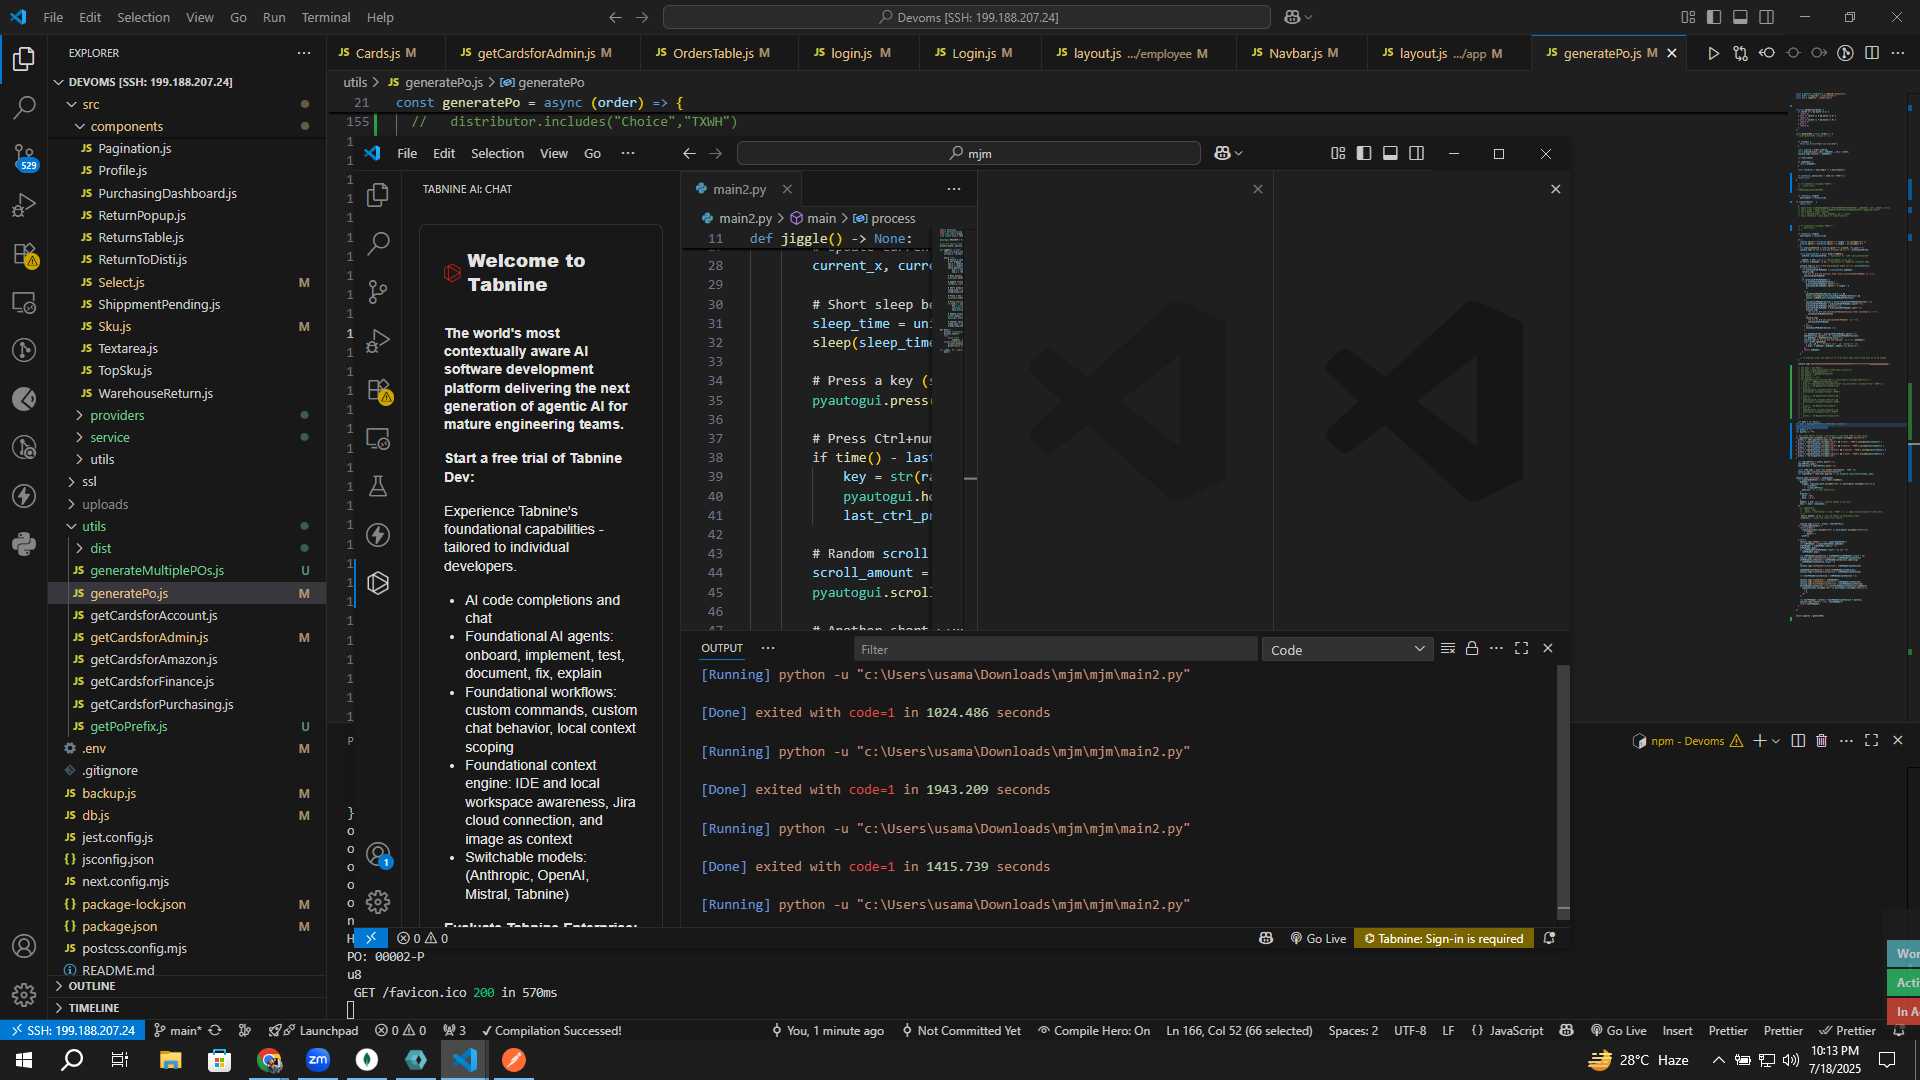Toggle Insert mode in status bar
1920x1080 pixels.
(x=1677, y=1031)
